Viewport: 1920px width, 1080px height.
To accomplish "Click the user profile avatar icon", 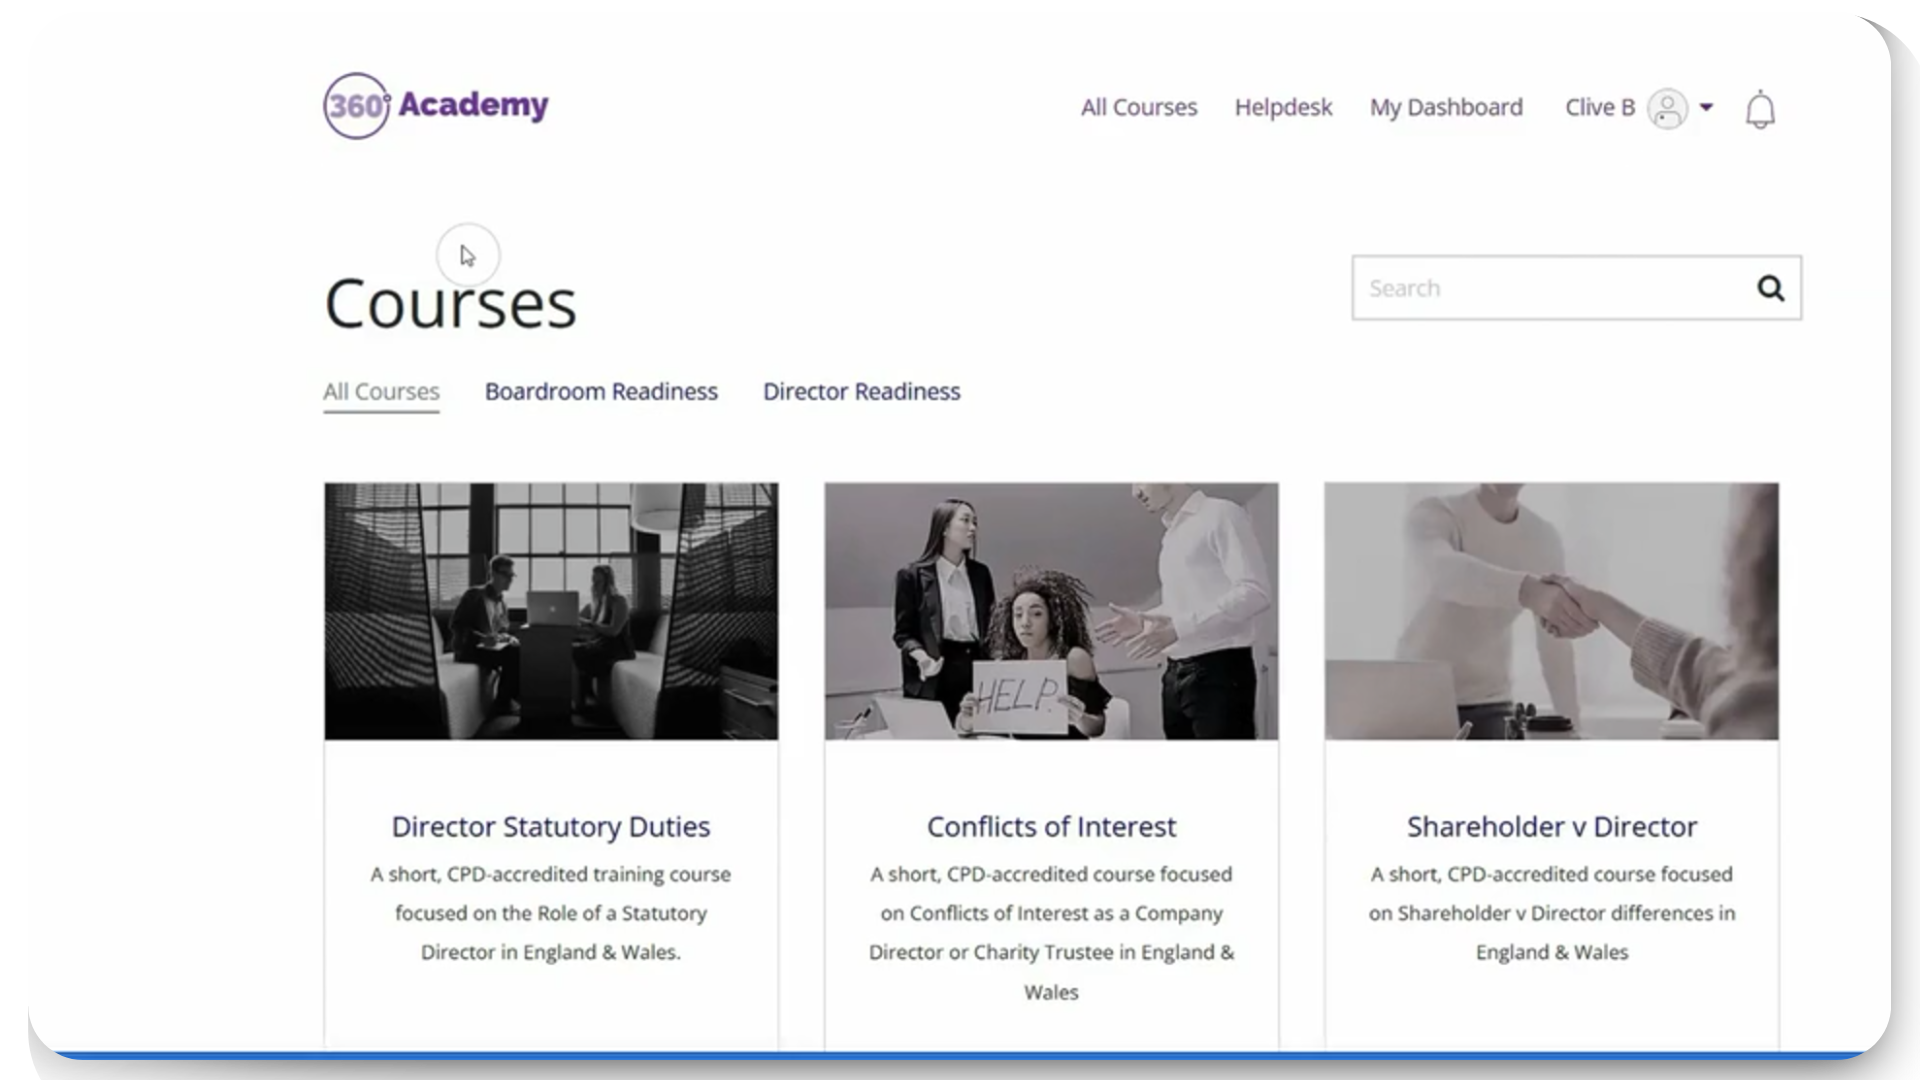I will pyautogui.click(x=1667, y=108).
